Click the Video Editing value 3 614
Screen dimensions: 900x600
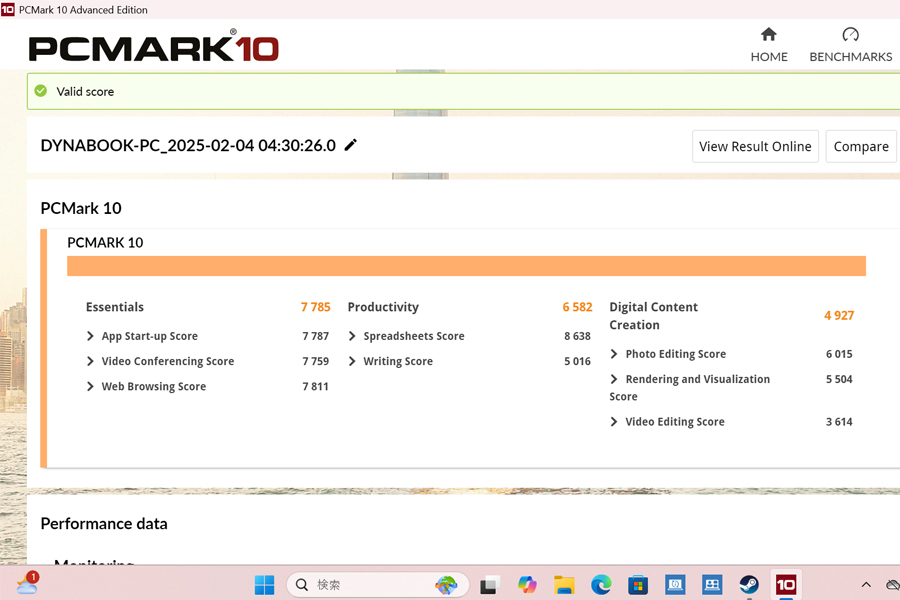point(839,421)
